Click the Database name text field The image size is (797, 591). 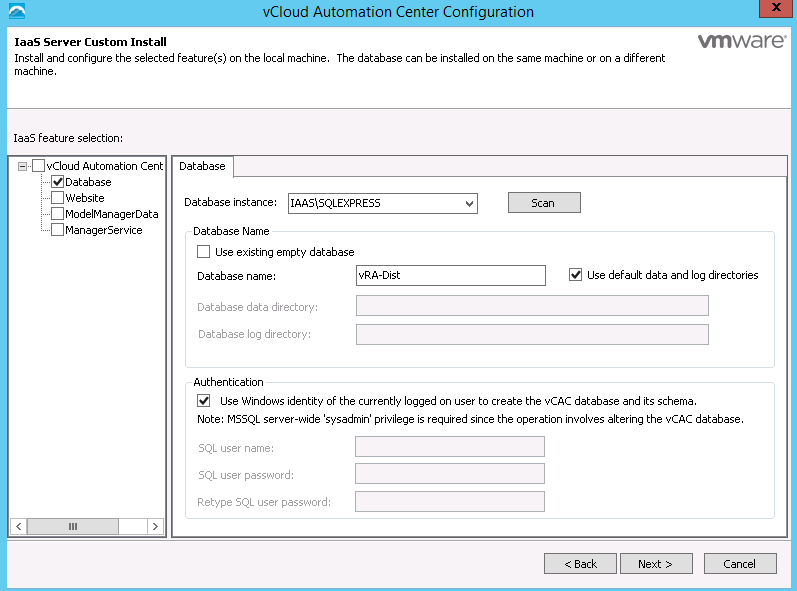coord(450,275)
